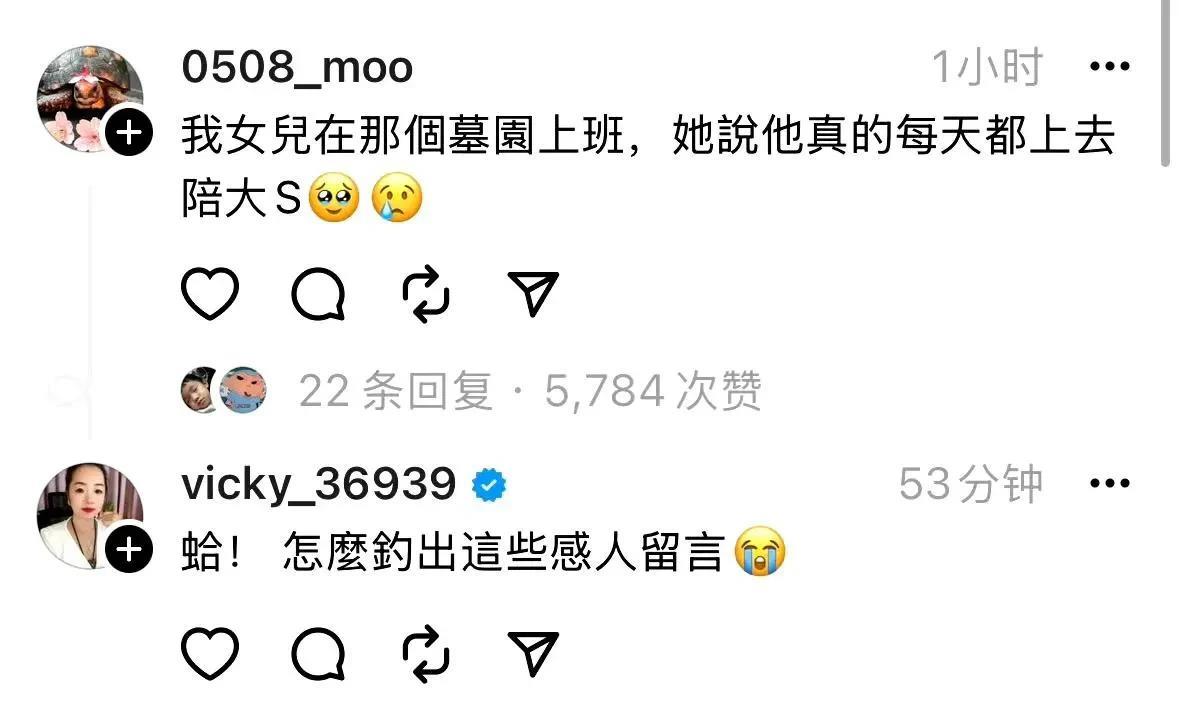The height and width of the screenshot is (720, 1179).
Task: Open more options for 0508_moo's post
Action: coord(1110,66)
